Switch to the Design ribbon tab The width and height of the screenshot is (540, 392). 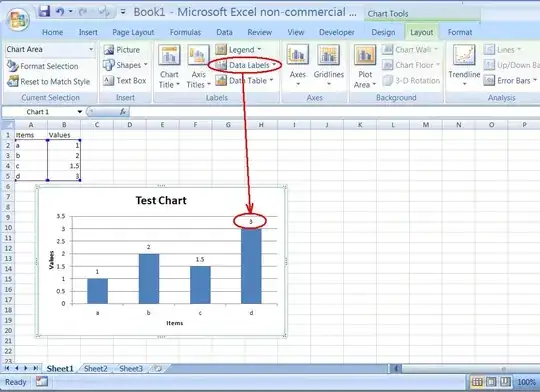(x=383, y=32)
